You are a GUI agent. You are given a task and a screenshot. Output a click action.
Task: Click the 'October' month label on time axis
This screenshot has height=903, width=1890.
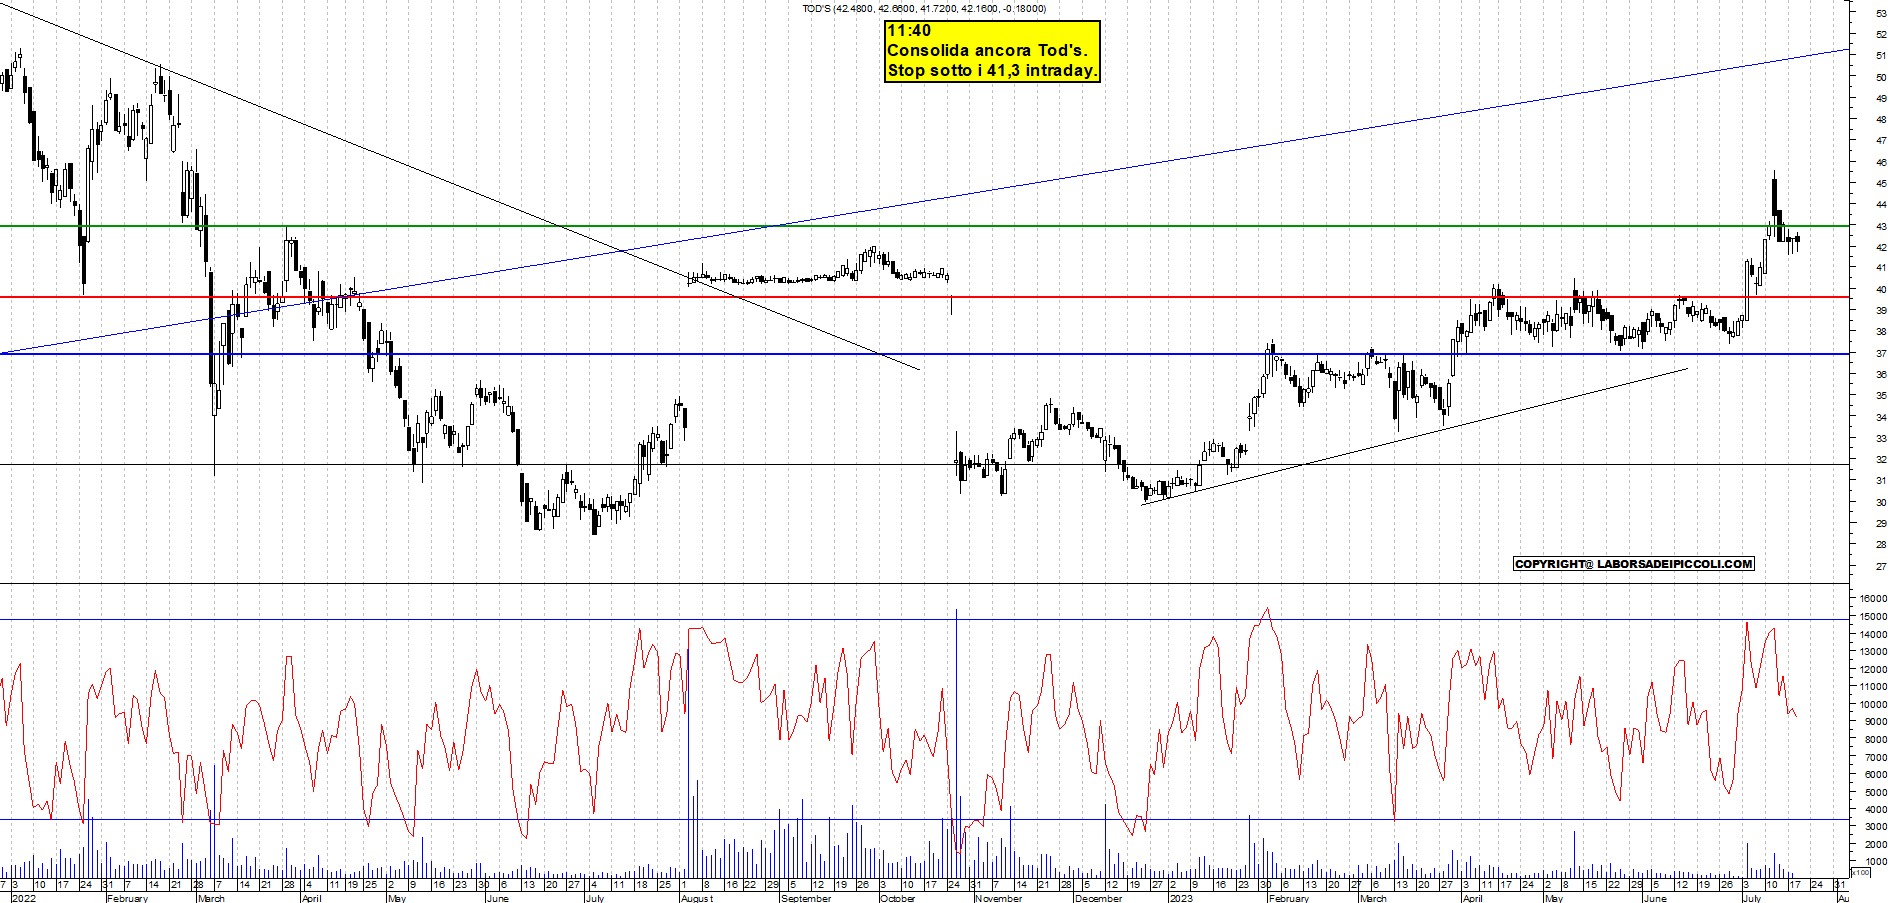[x=898, y=898]
